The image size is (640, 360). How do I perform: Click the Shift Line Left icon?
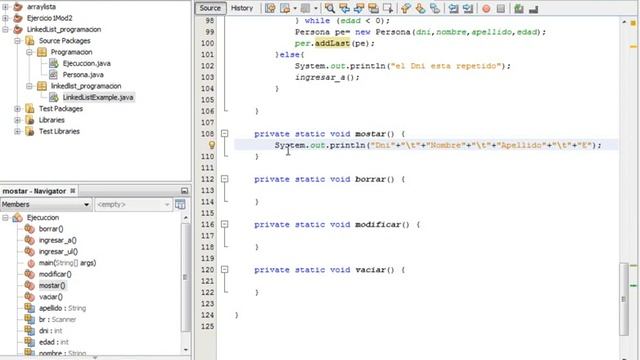tap(453, 8)
